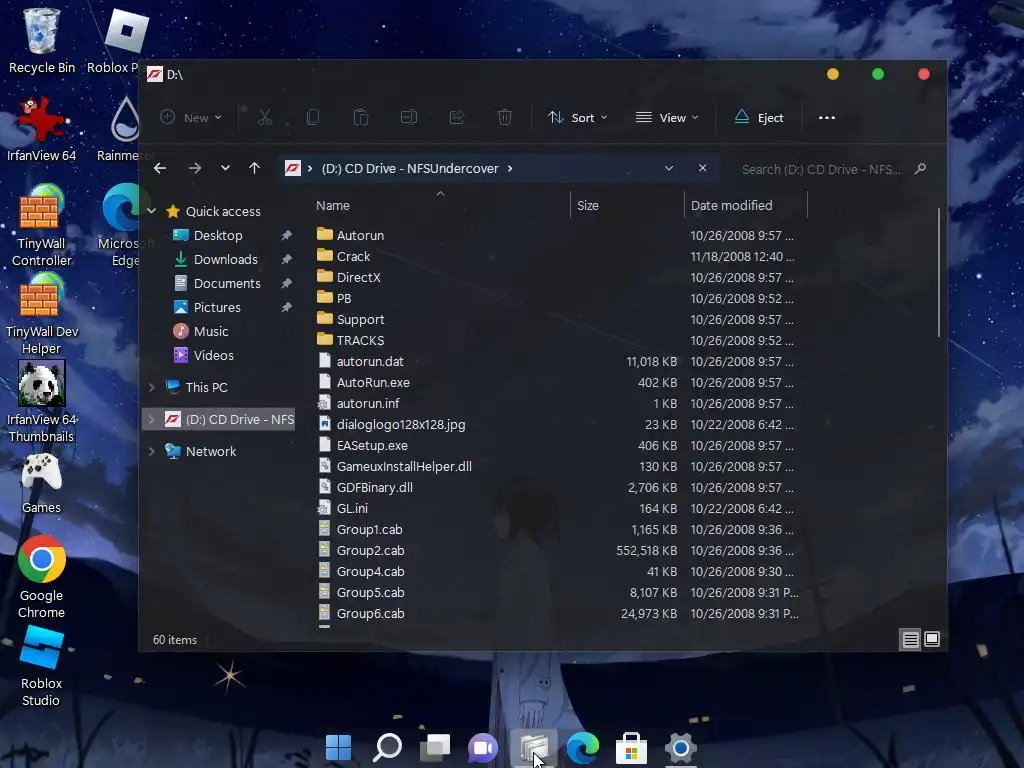Click the search magnifier icon in Explorer
Screen dimensions: 1024x768
(x=920, y=169)
